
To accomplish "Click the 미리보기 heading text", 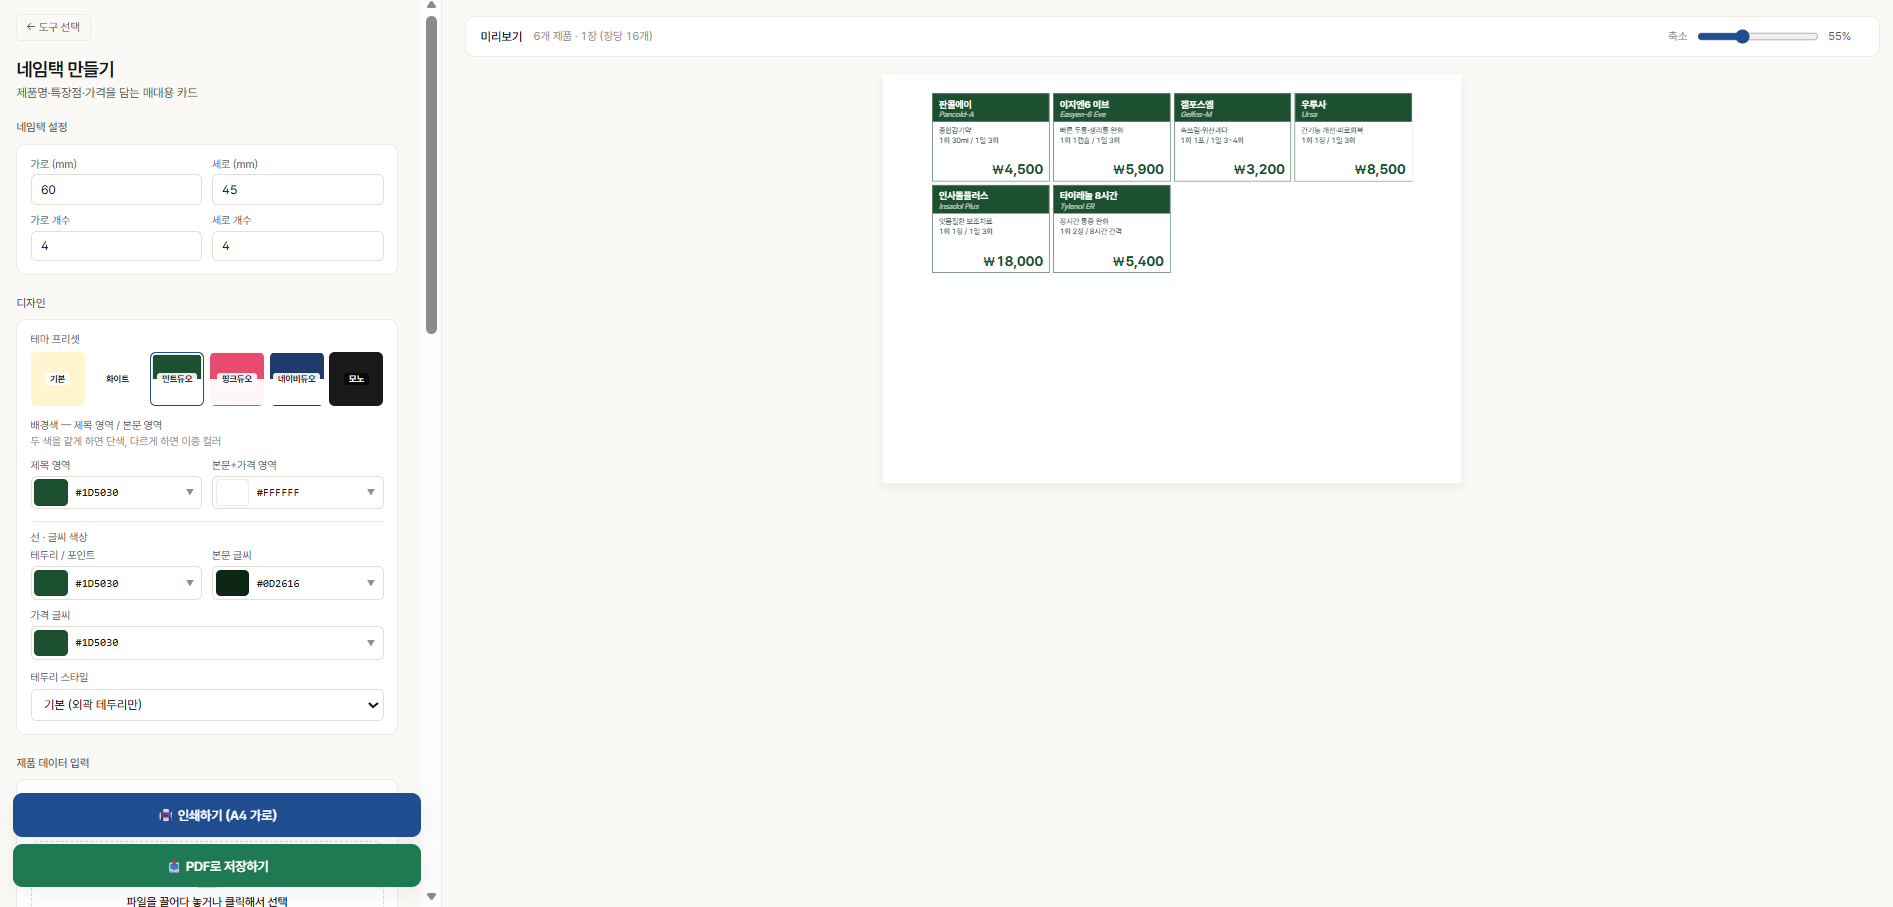I will pyautogui.click(x=501, y=36).
